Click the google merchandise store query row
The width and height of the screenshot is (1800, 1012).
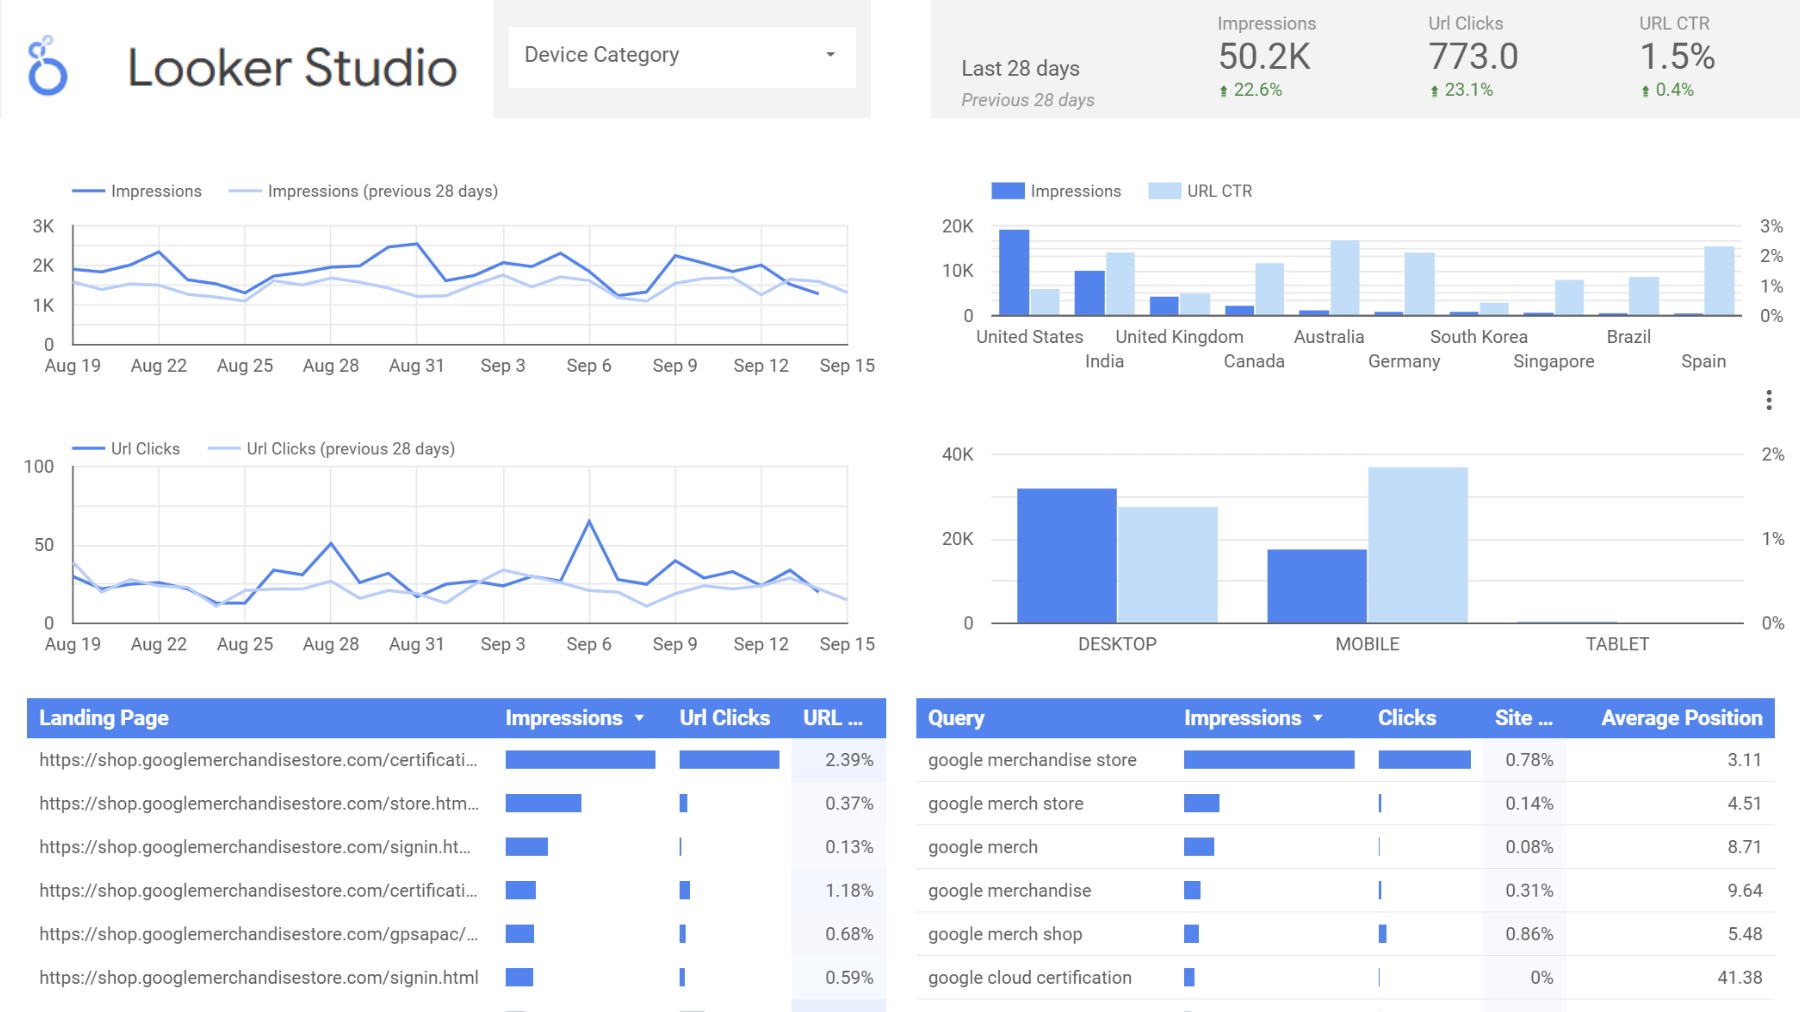pos(1345,760)
